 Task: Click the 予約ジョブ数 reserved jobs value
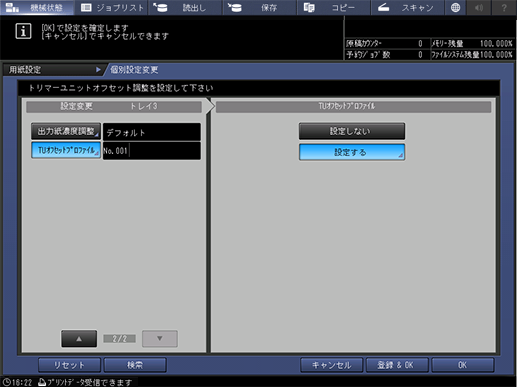click(x=420, y=55)
